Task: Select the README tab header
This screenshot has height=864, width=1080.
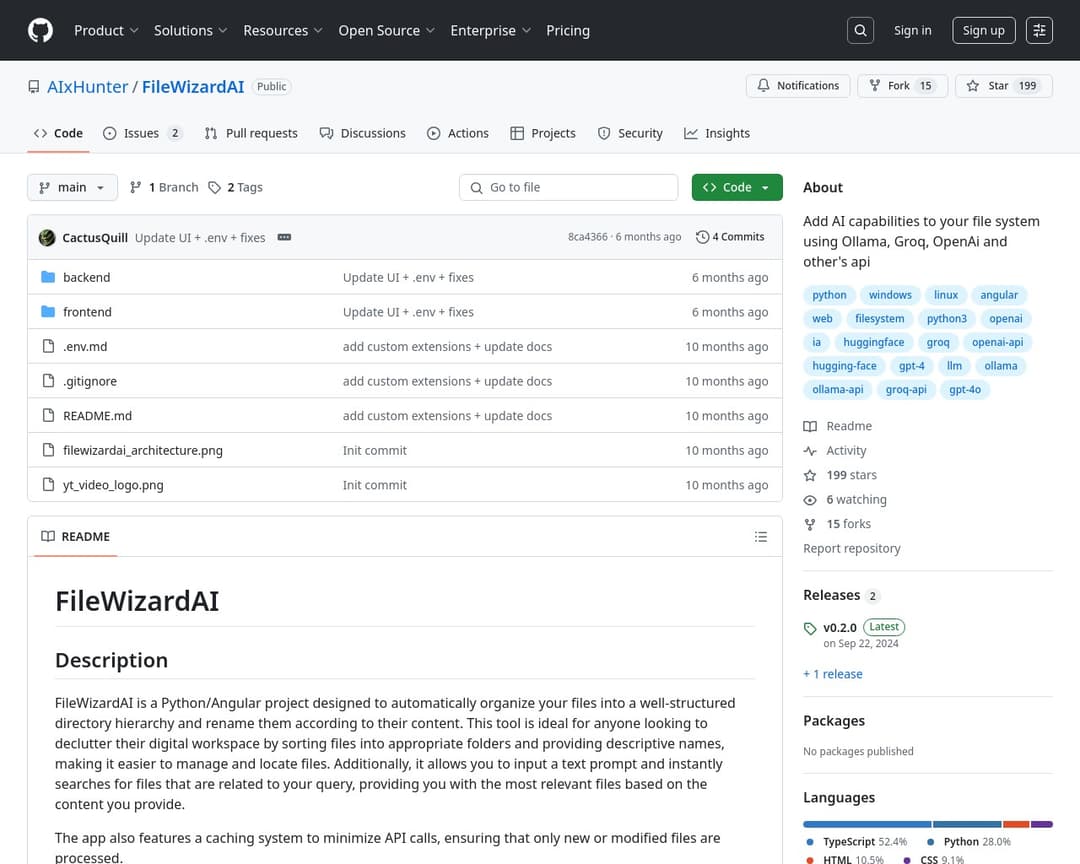Action: click(x=76, y=537)
